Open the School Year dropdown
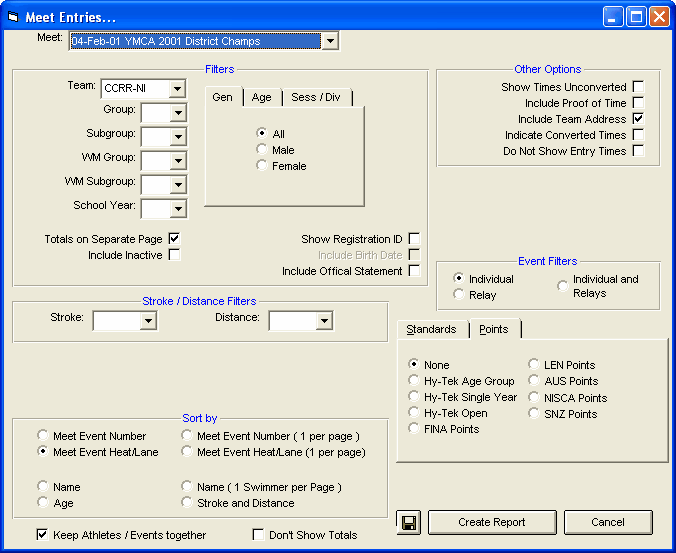676x553 pixels. pyautogui.click(x=177, y=209)
